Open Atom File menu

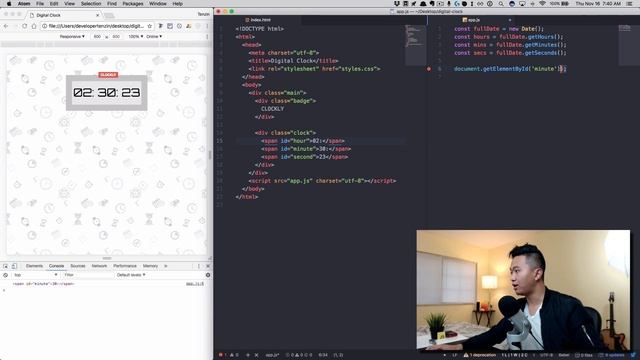tap(40, 4)
